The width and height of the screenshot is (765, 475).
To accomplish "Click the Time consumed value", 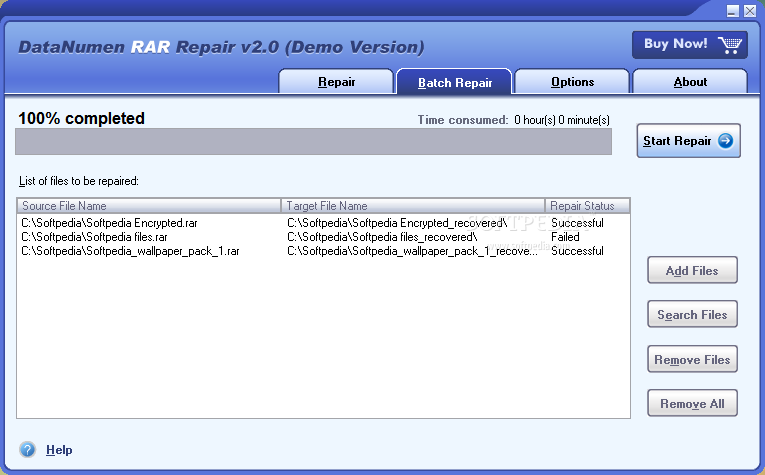I will point(562,120).
